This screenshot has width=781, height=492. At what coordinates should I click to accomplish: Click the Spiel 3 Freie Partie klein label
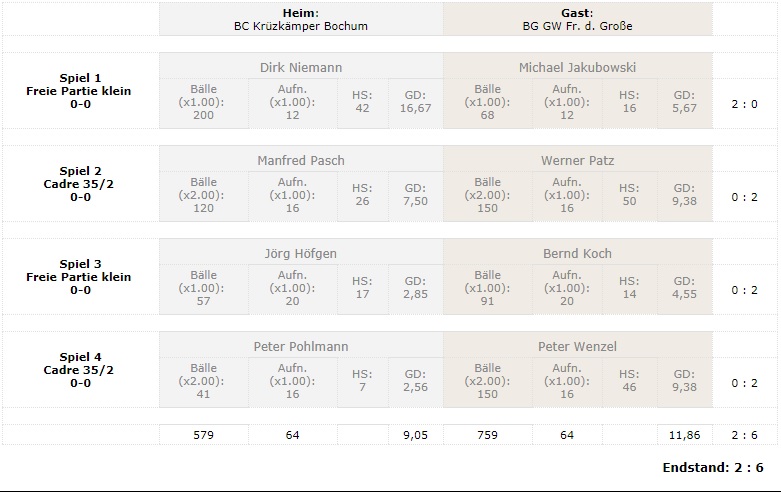click(x=79, y=277)
